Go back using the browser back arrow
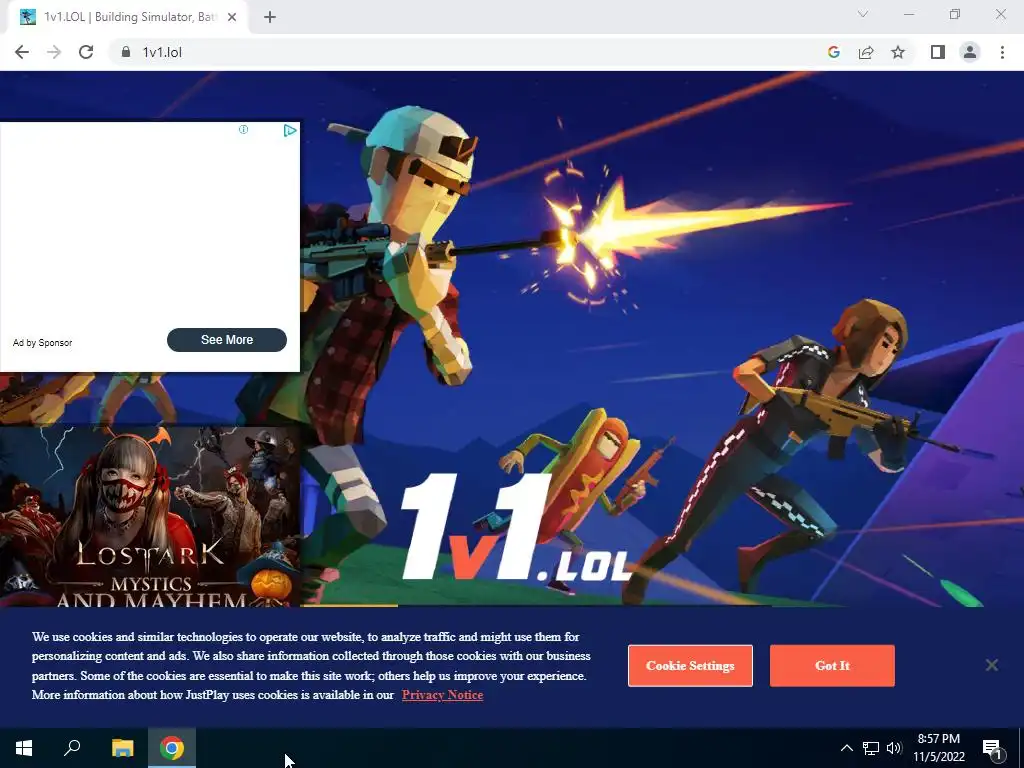 [22, 52]
